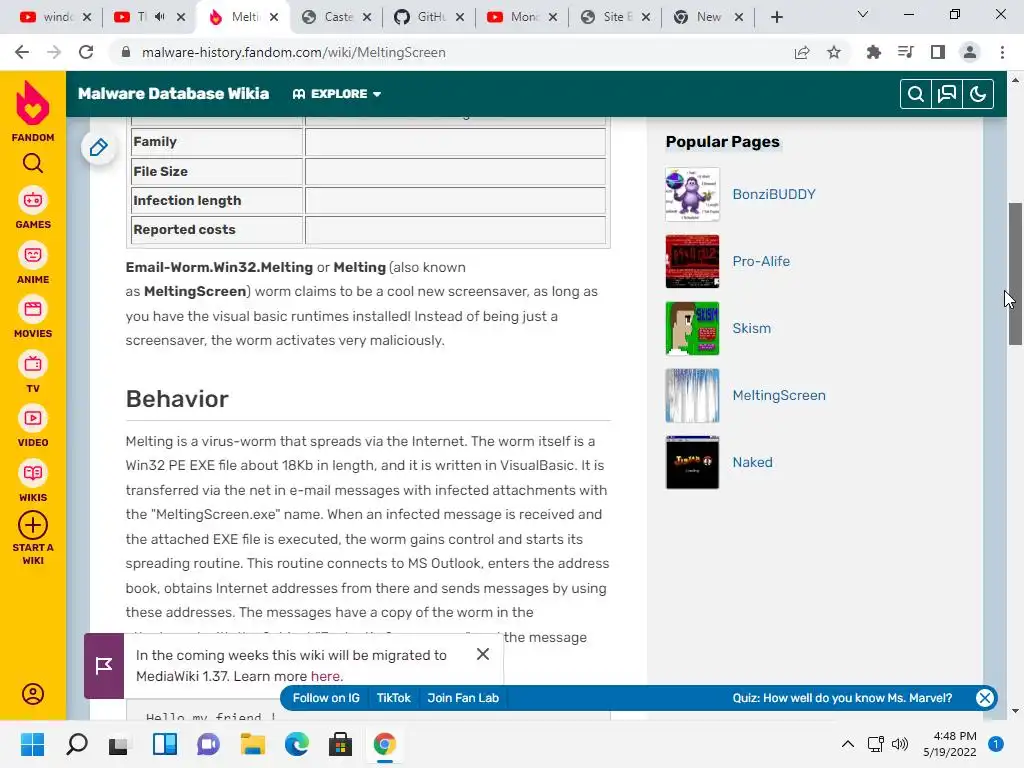Open the discussions icon in the wiki header

(947, 94)
